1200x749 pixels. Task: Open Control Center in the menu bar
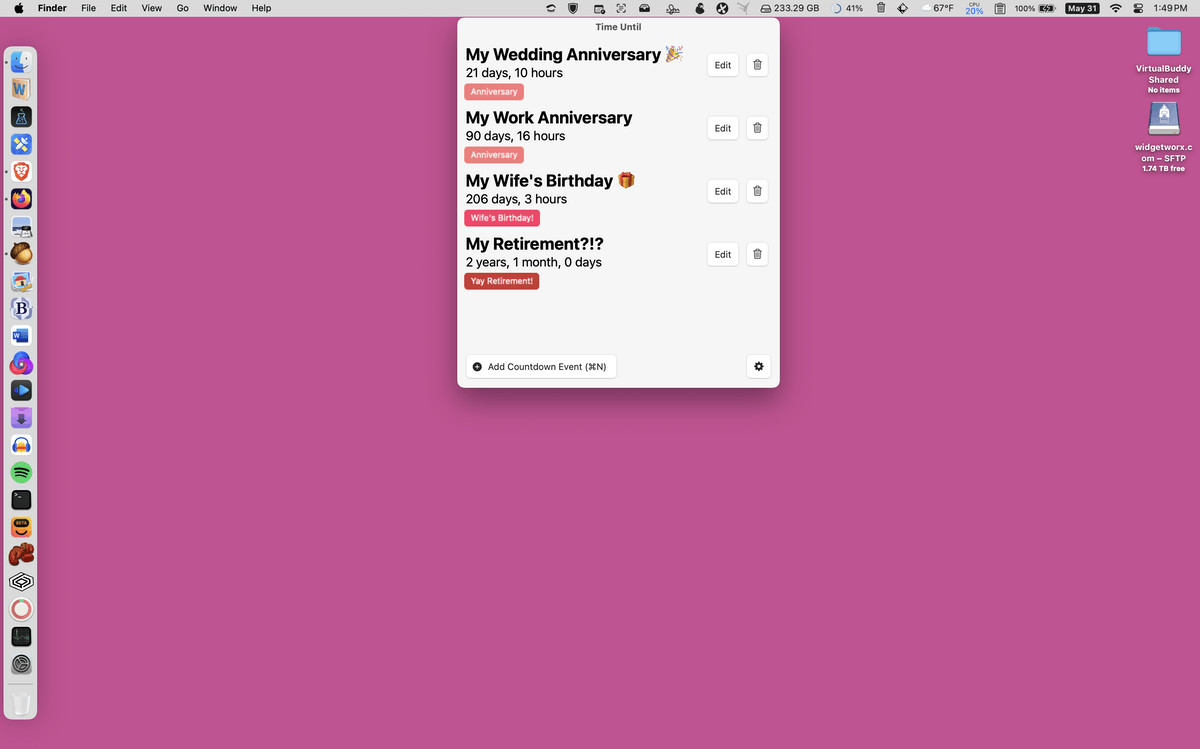point(1138,8)
